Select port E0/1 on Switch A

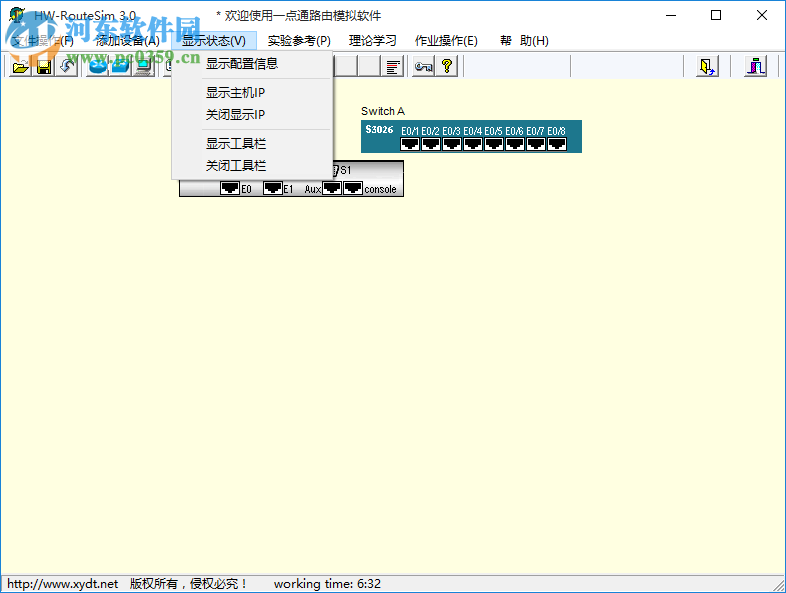(x=410, y=144)
